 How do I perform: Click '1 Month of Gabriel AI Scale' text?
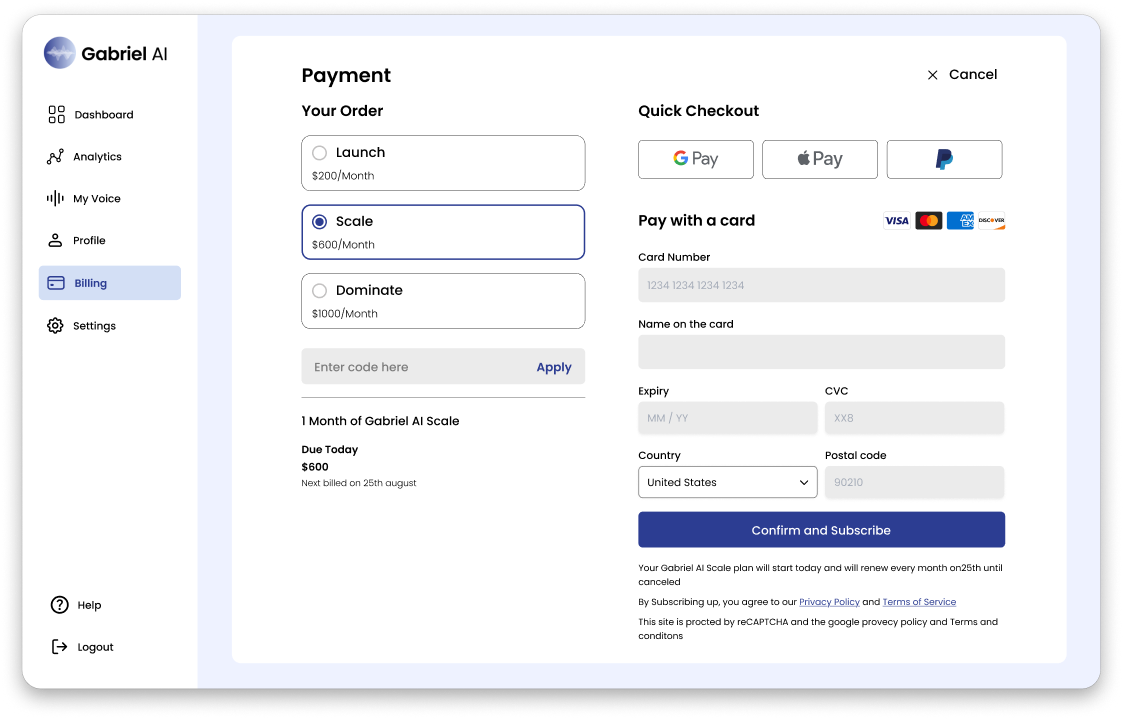pos(380,421)
